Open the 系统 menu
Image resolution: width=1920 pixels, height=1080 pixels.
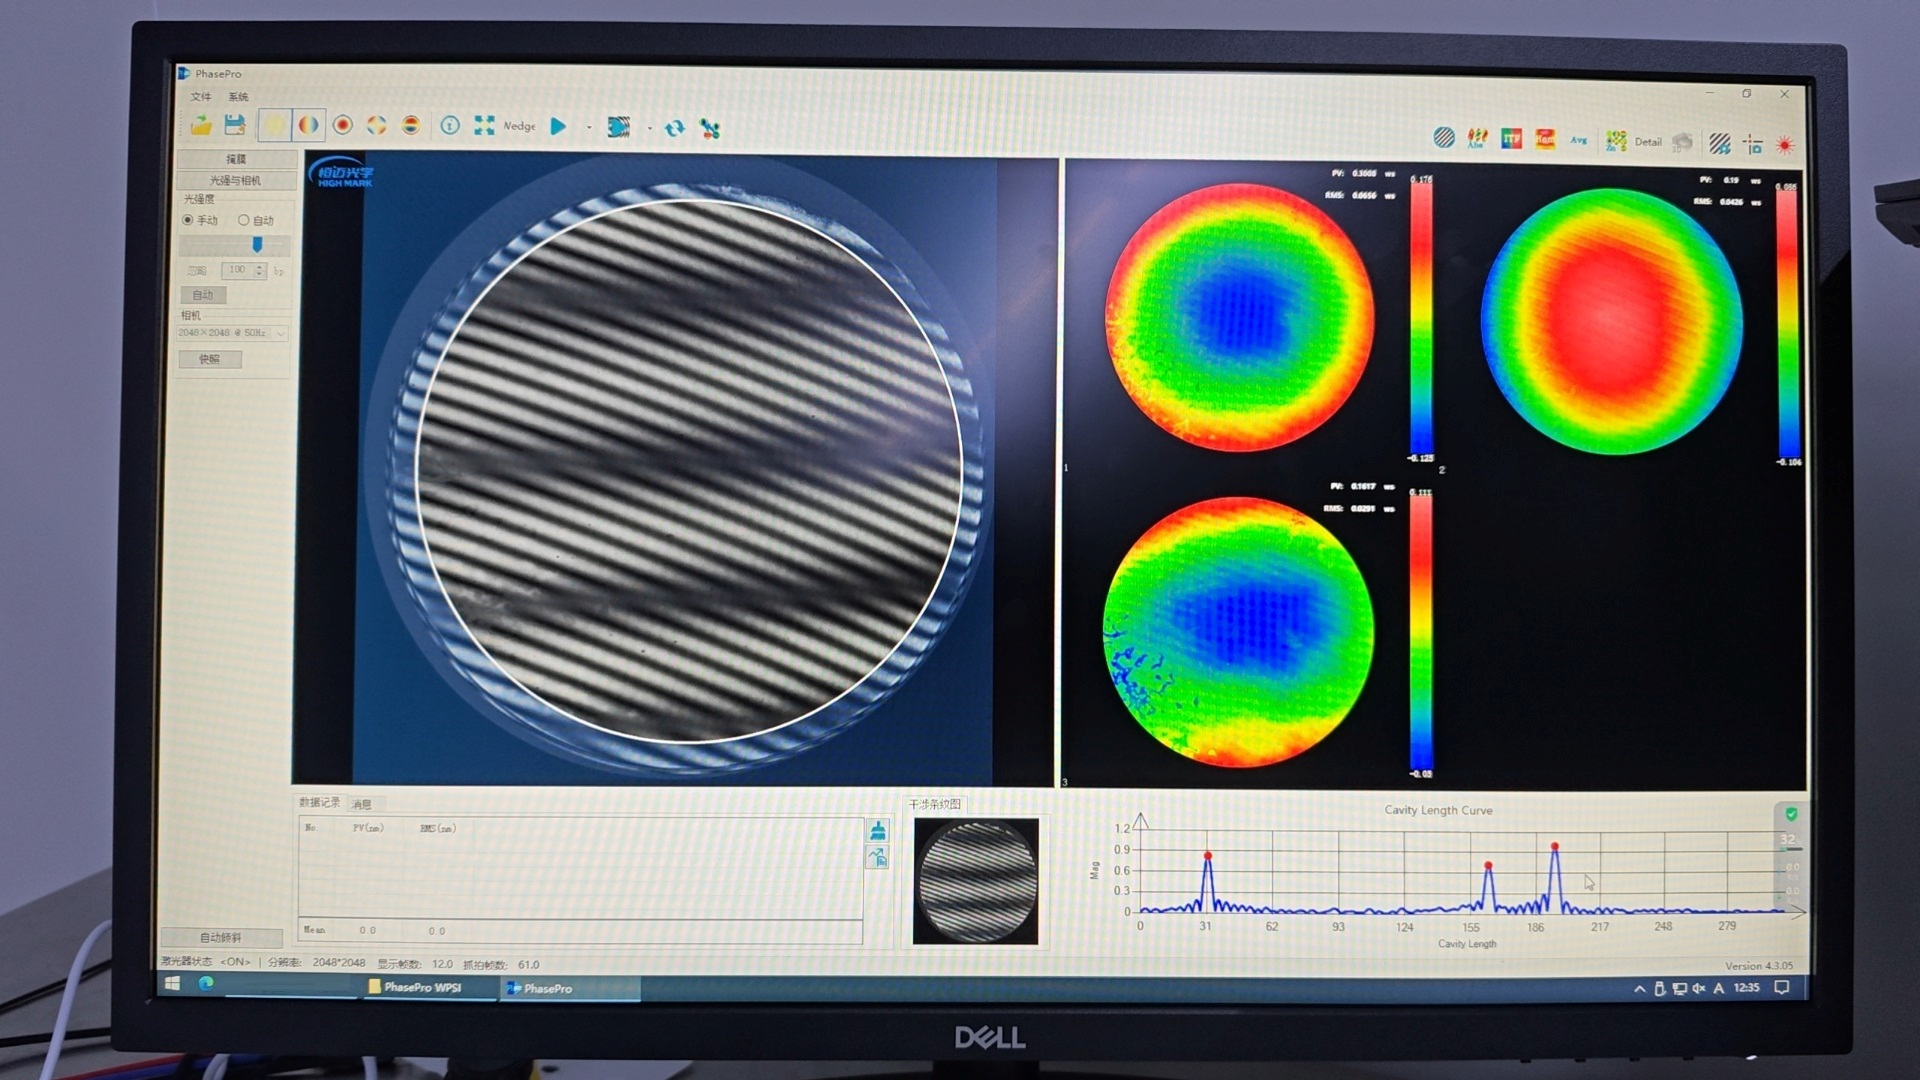(x=238, y=97)
